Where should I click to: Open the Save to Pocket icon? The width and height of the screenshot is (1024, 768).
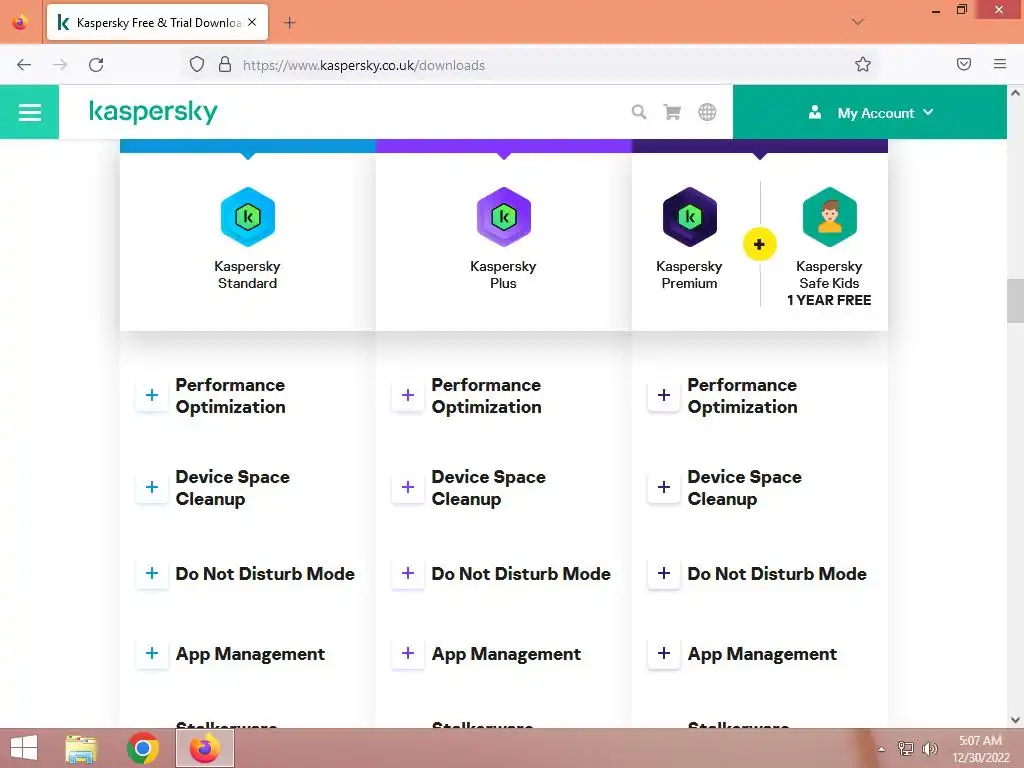click(x=964, y=64)
